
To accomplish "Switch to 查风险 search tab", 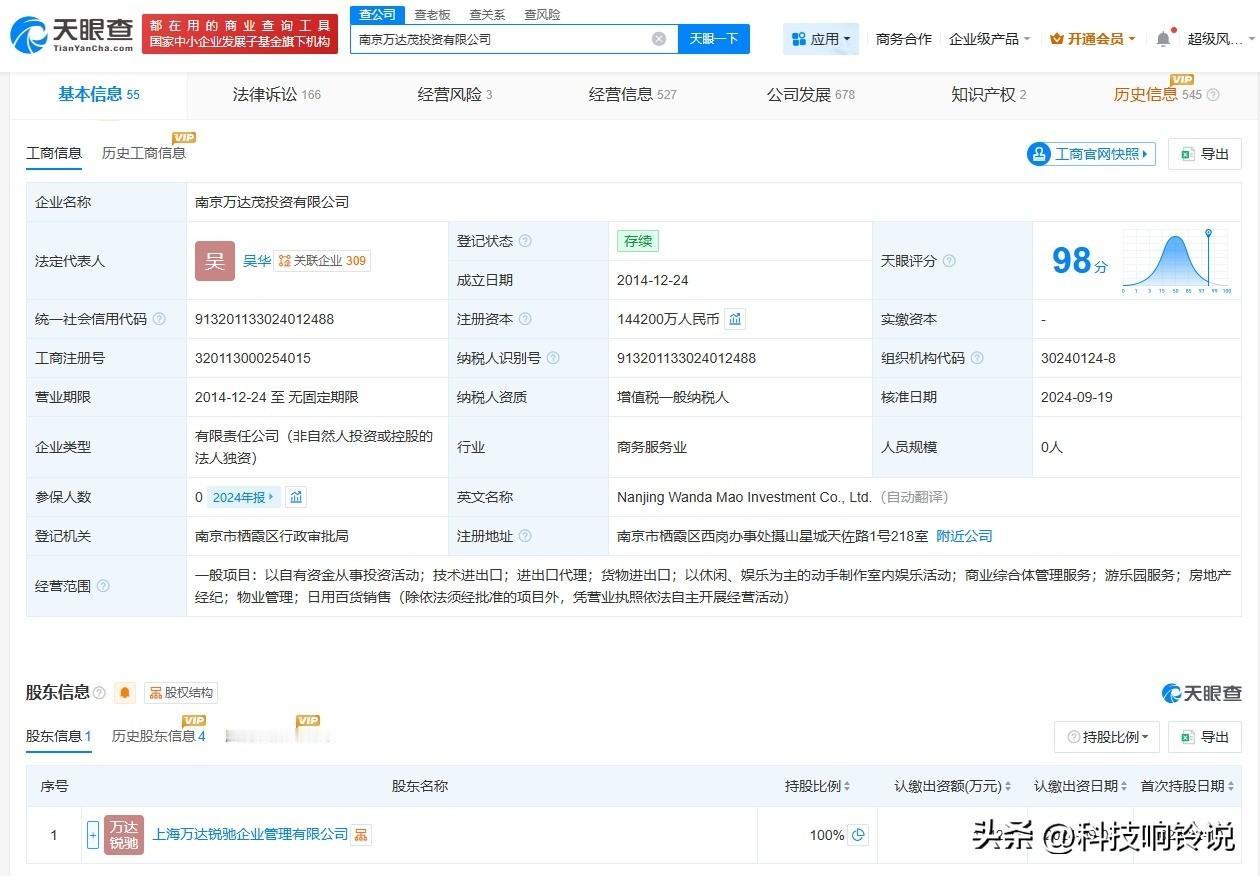I will click(542, 14).
